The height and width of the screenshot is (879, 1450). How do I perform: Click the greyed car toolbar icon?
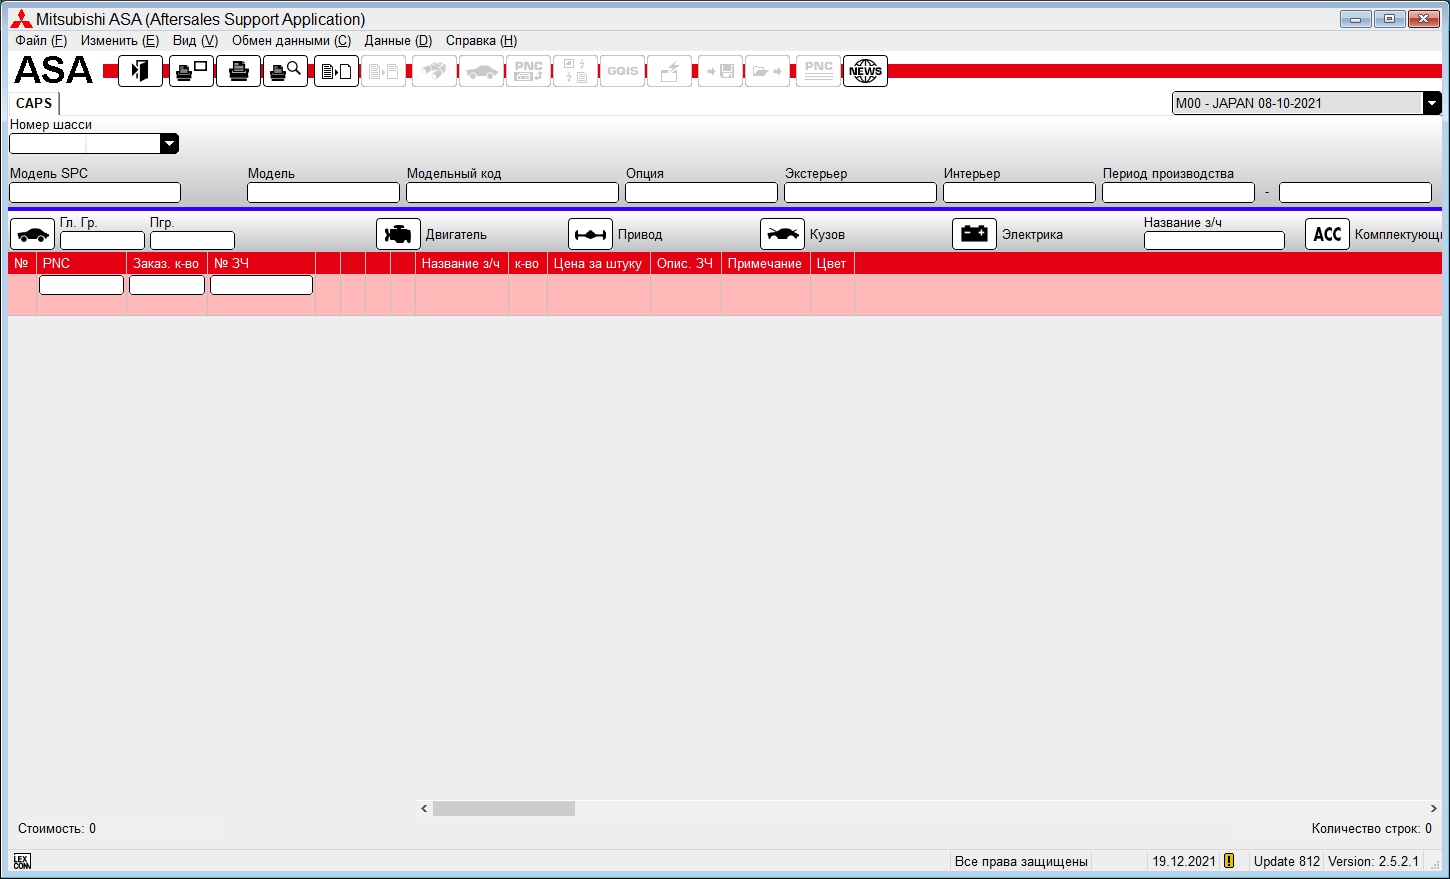pyautogui.click(x=481, y=71)
